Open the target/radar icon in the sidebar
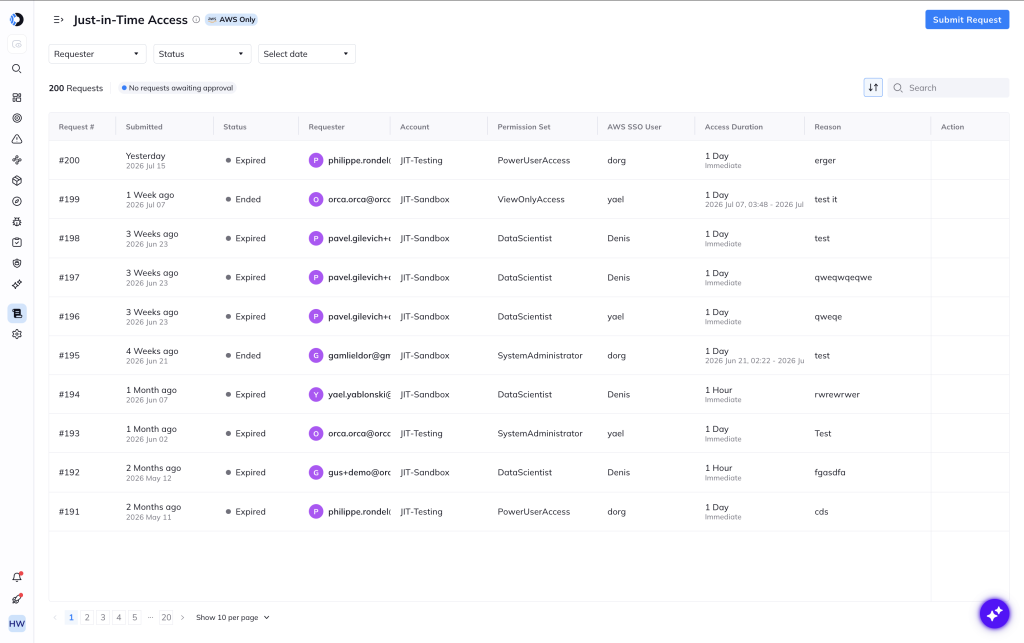This screenshot has height=643, width=1024. point(17,118)
